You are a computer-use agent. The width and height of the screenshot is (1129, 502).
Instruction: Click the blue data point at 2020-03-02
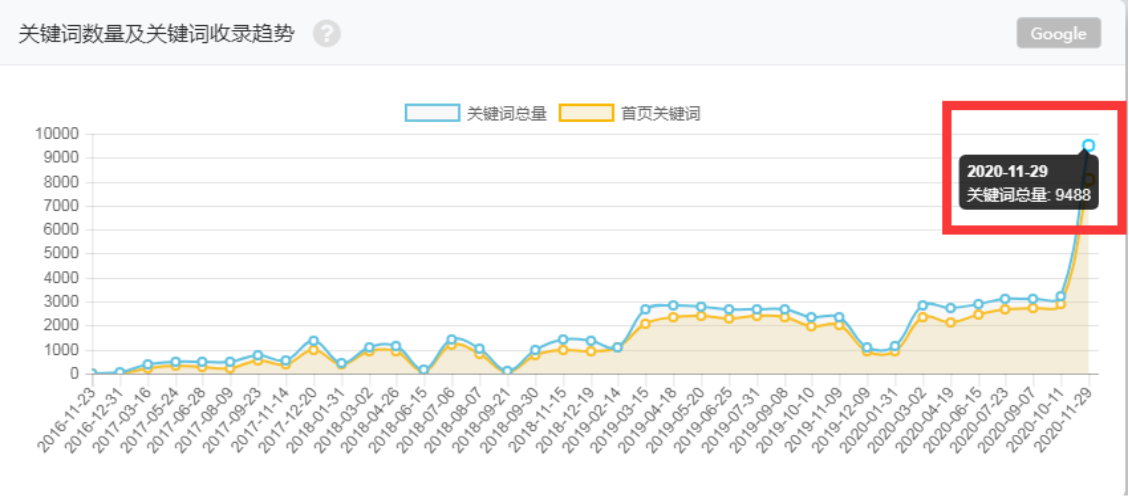922,305
